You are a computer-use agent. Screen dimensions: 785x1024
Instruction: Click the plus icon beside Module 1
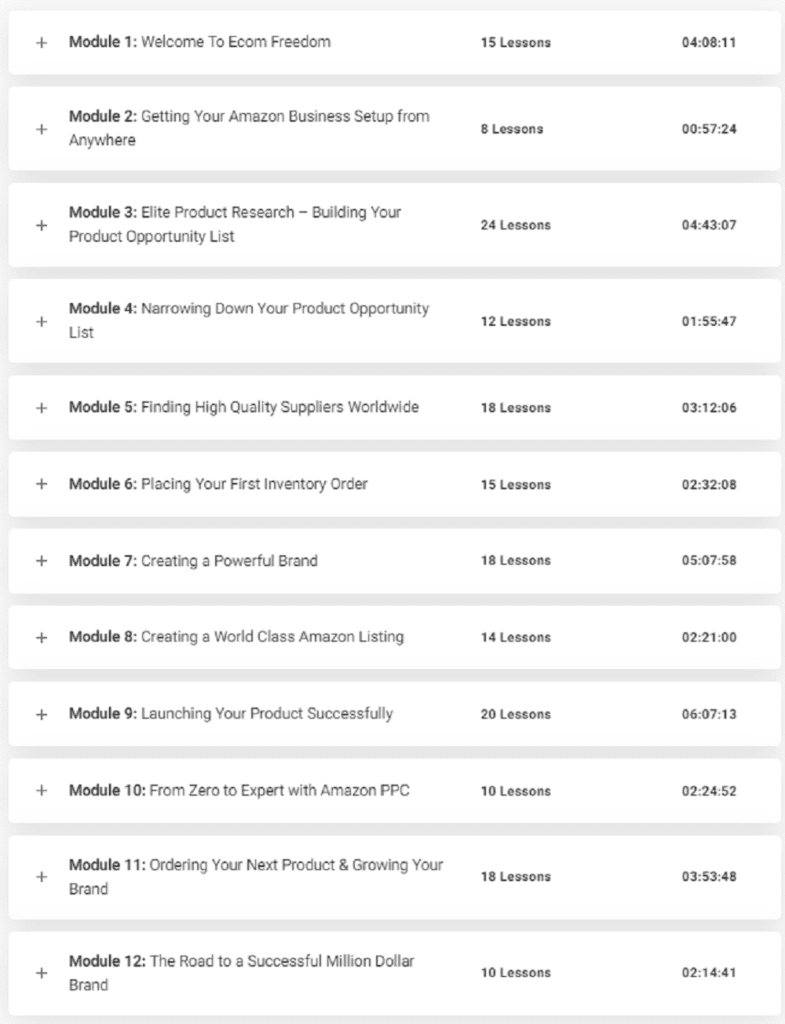coord(41,43)
